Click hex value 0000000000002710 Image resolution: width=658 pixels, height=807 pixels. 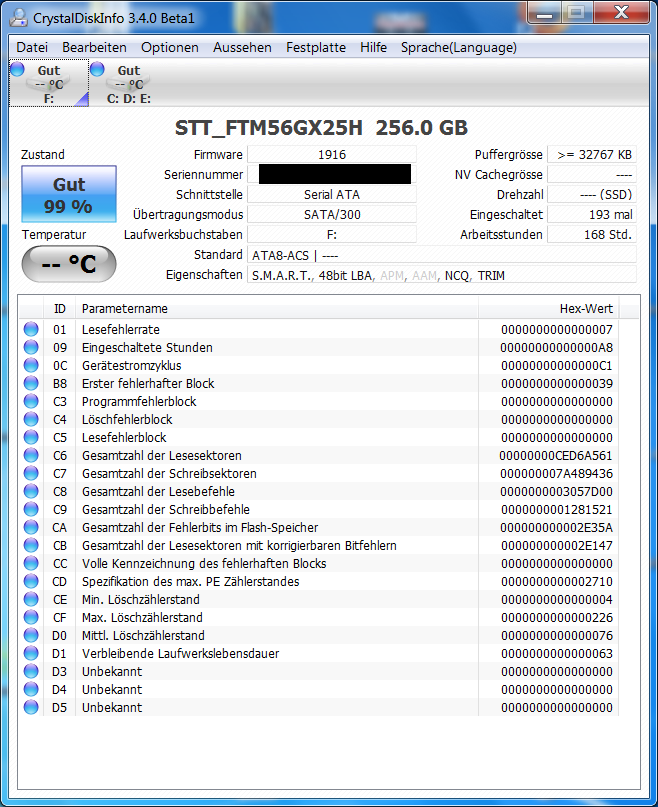pyautogui.click(x=557, y=582)
